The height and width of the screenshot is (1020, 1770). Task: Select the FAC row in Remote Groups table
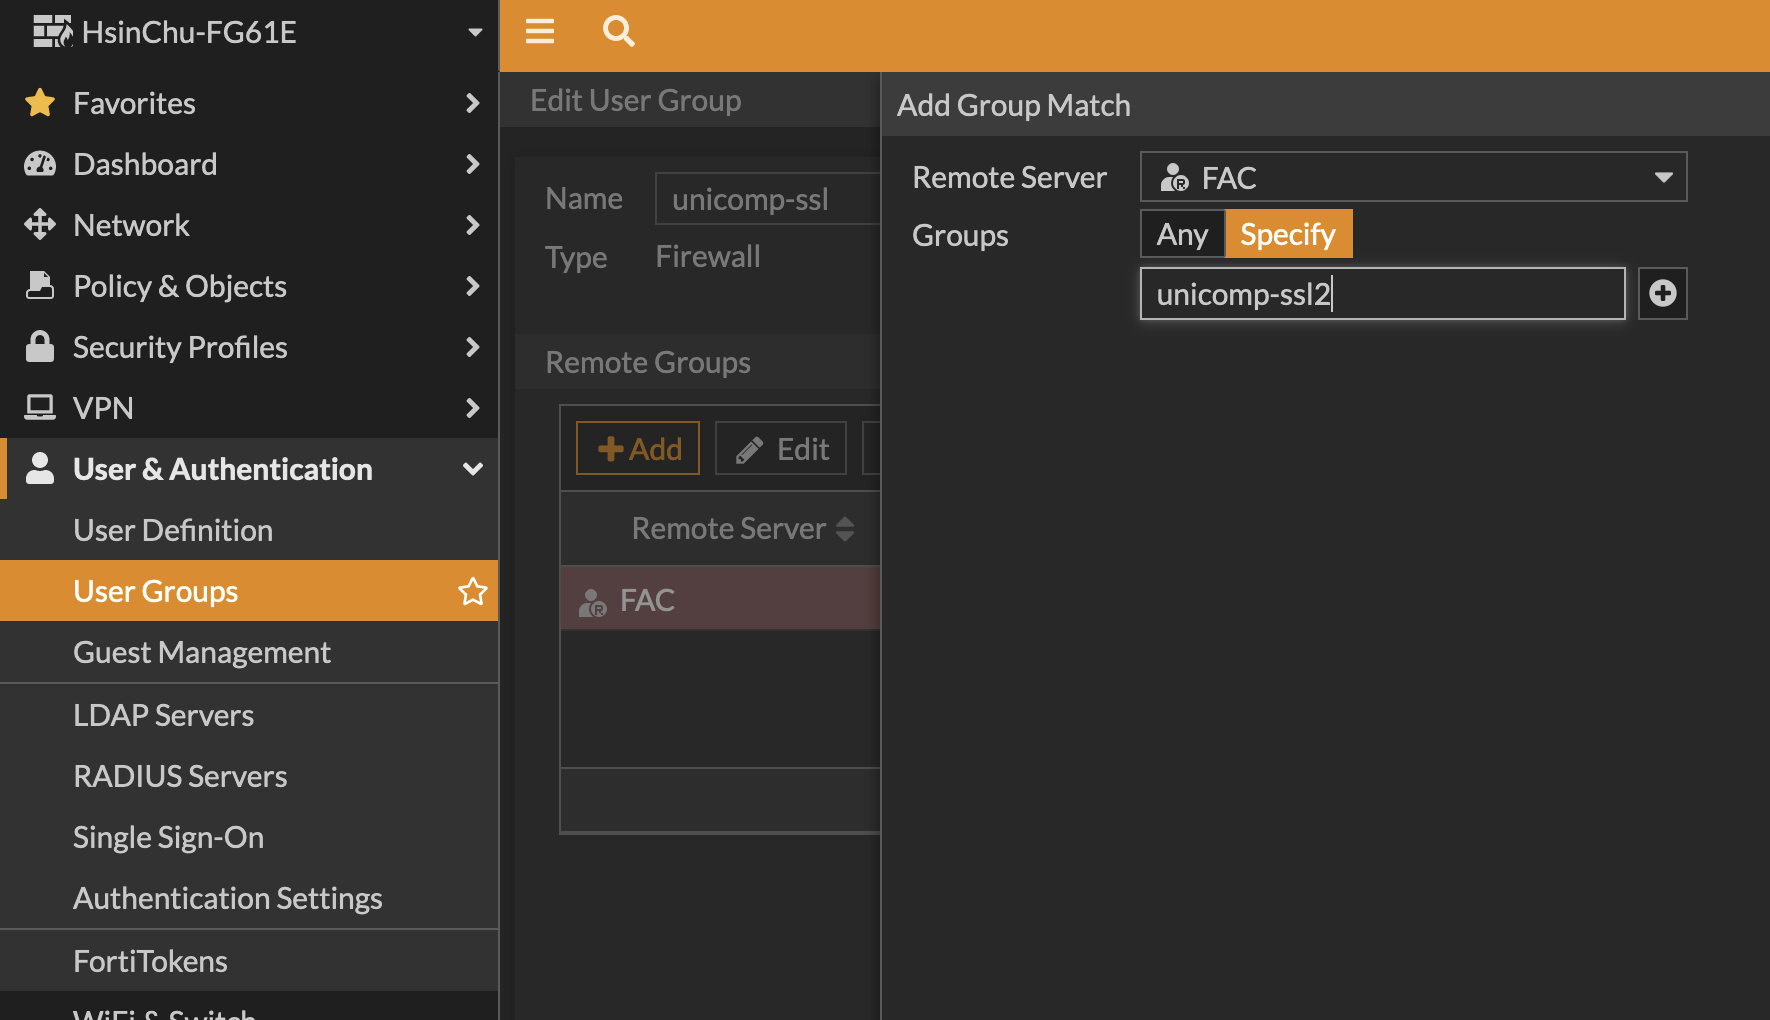point(720,599)
